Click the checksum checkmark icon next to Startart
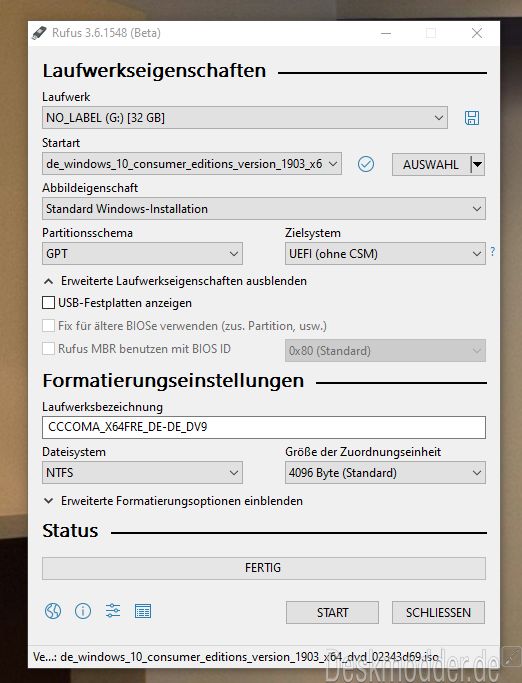The height and width of the screenshot is (683, 522). pos(366,164)
